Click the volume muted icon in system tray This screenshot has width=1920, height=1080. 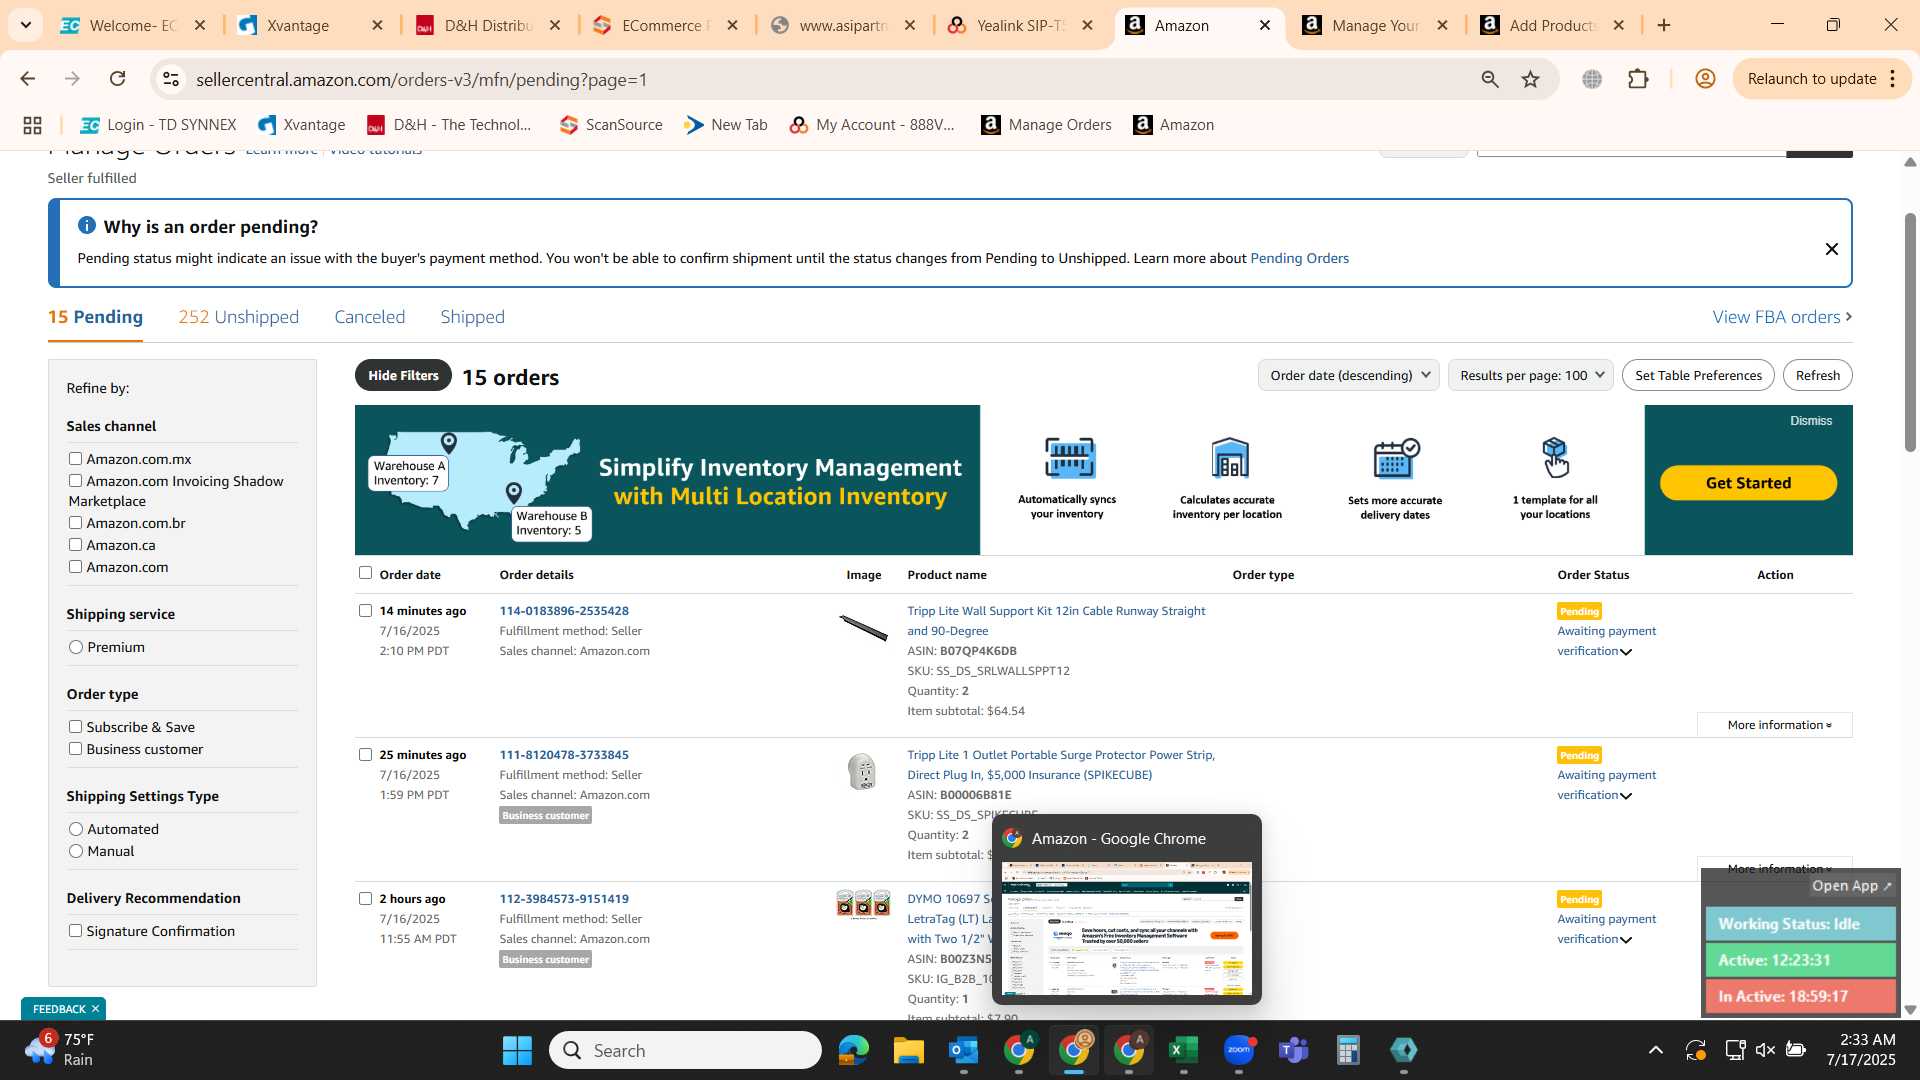coord(1765,1050)
